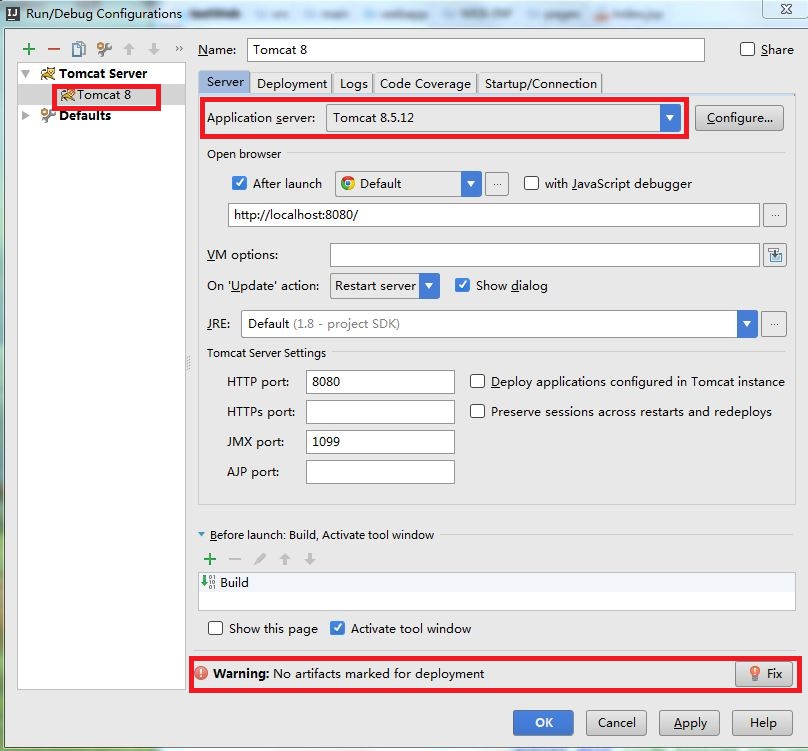Collapse Tomcat Server tree node
The height and width of the screenshot is (751, 808).
click(26, 74)
